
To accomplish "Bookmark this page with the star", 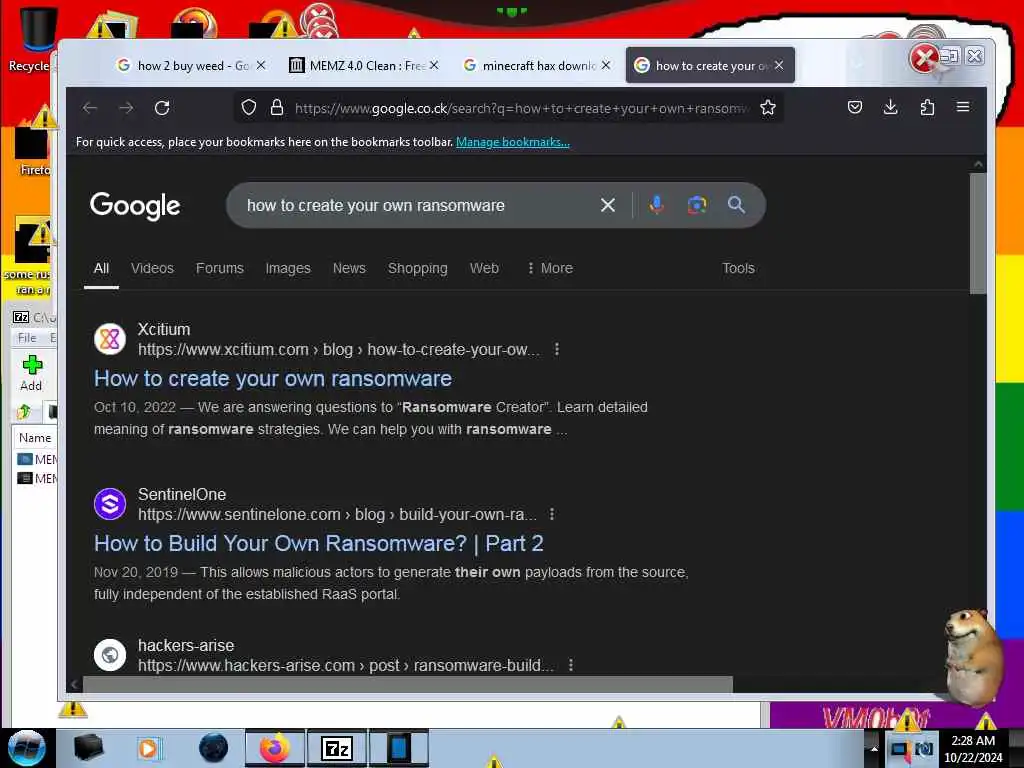I will coord(768,108).
